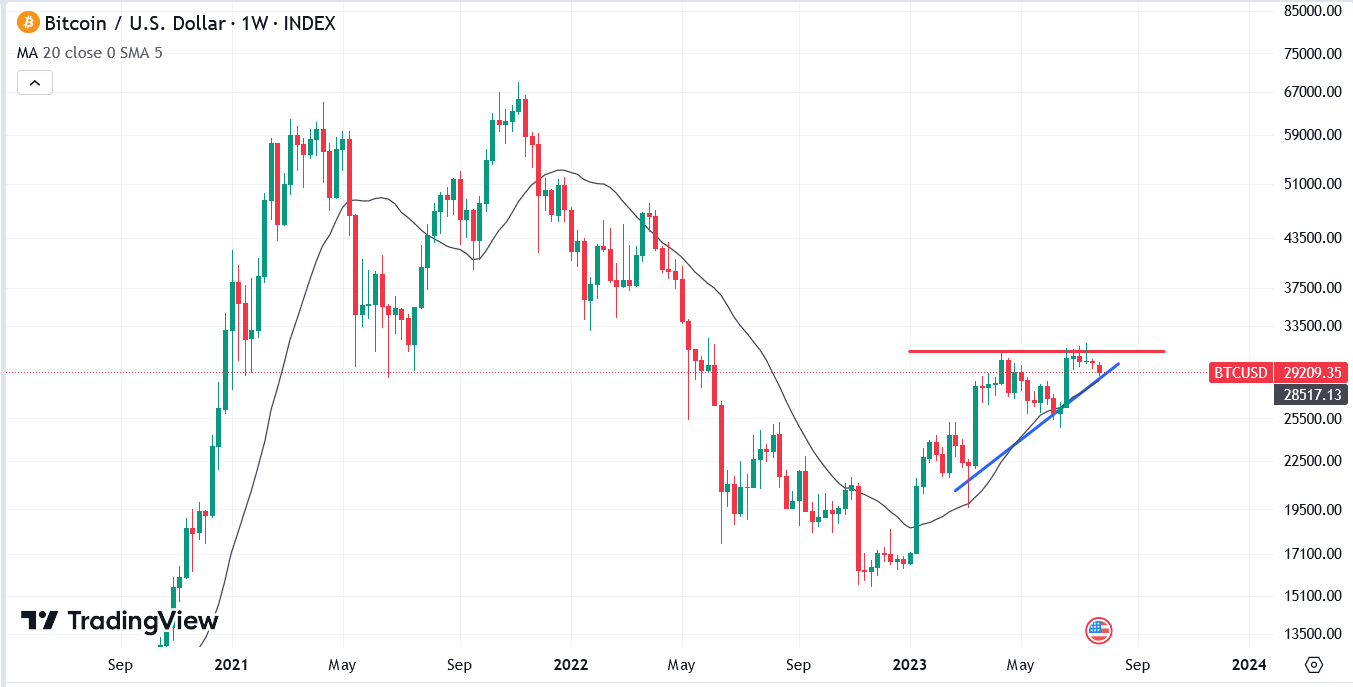Viewport: 1353px width, 687px height.
Task: Click the red BTCUSD price label
Action: [x=1240, y=372]
